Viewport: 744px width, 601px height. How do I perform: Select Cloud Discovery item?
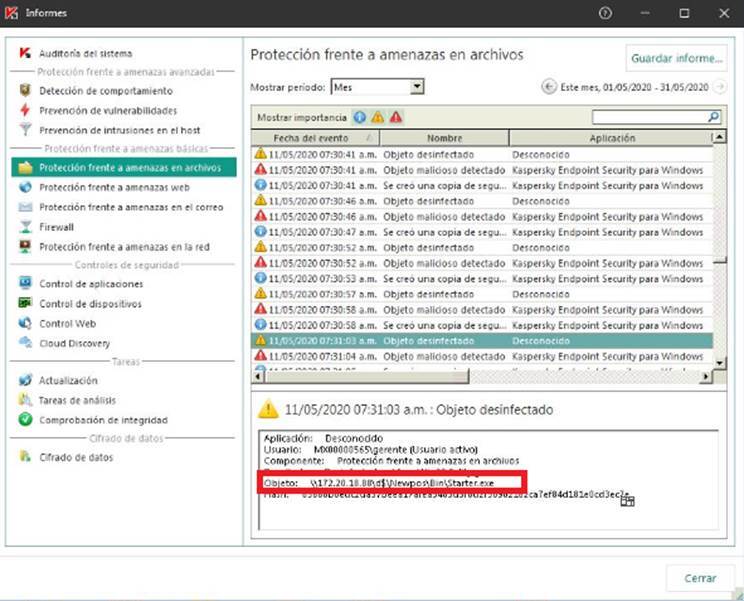(x=74, y=343)
